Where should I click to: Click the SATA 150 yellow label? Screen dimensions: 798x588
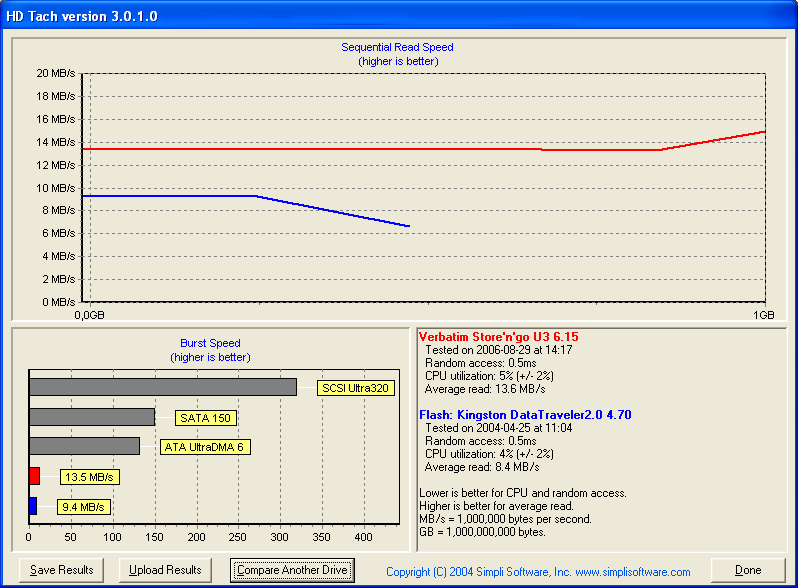coord(206,418)
